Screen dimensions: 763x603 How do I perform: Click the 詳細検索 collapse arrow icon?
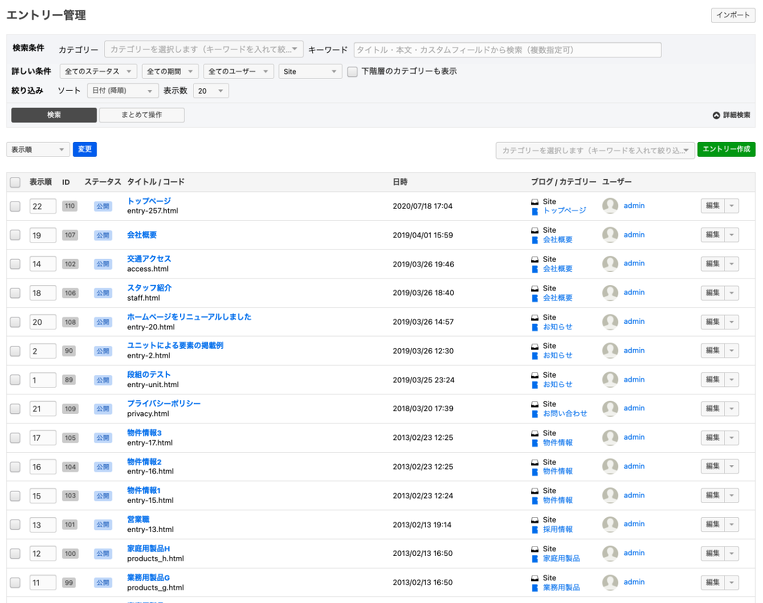point(716,115)
